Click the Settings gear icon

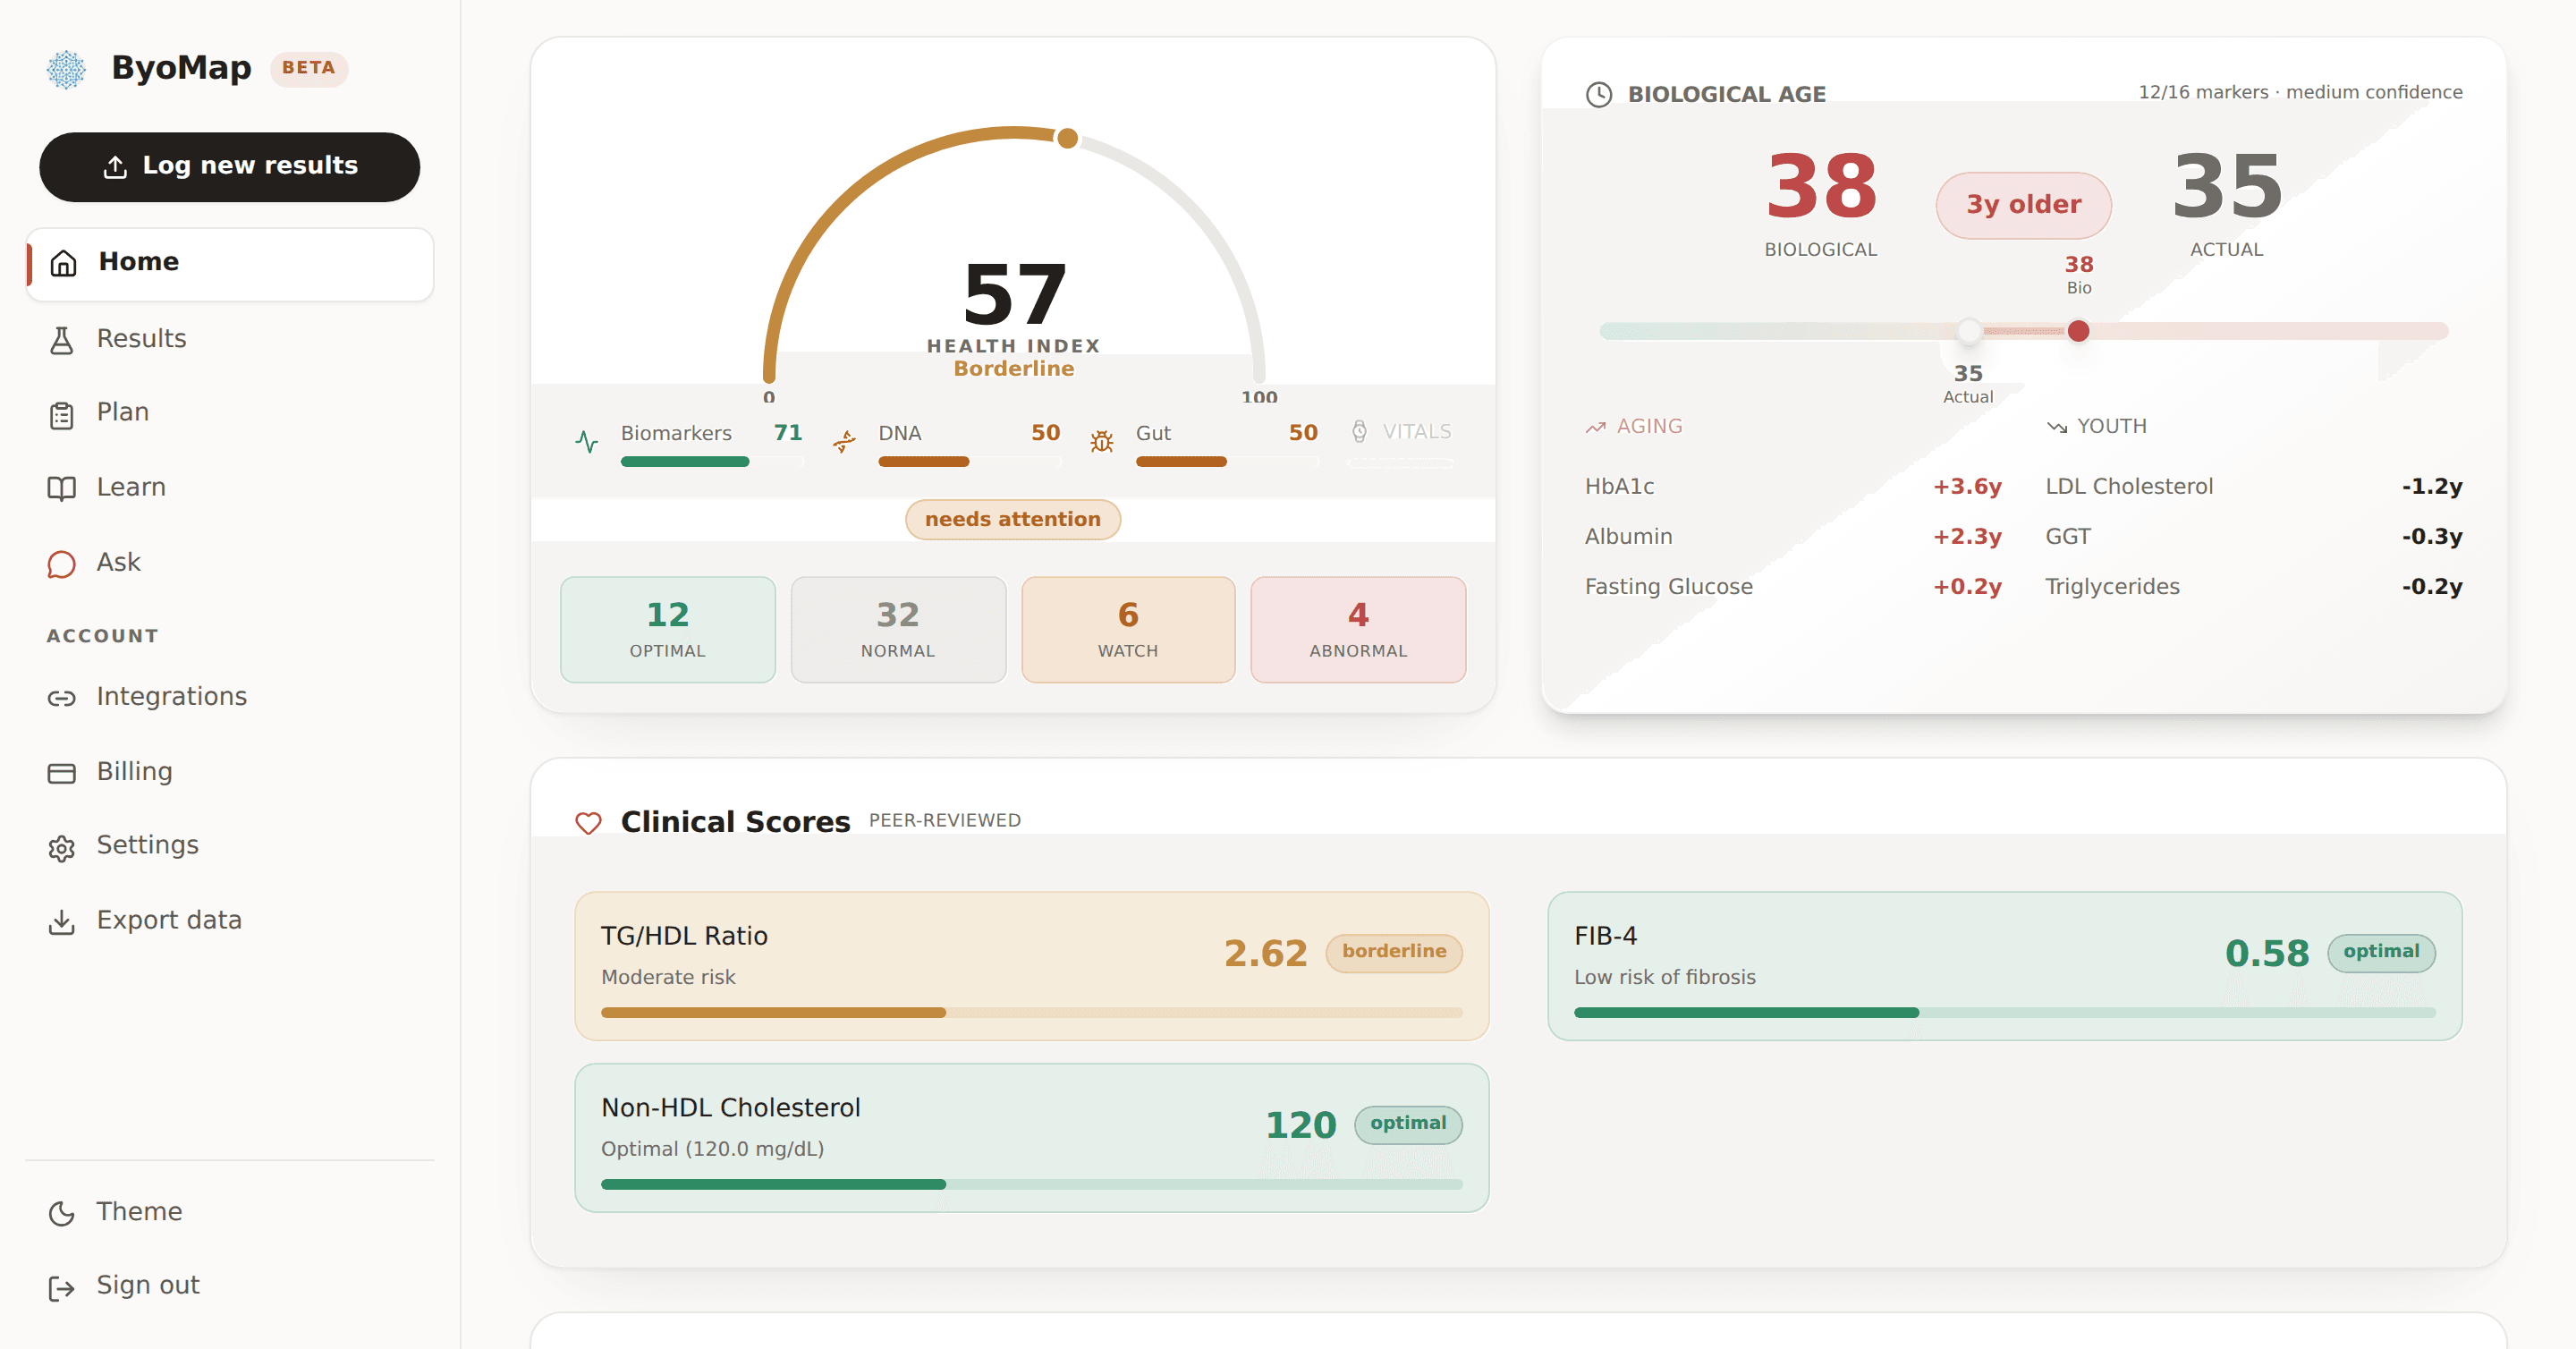coord(62,848)
